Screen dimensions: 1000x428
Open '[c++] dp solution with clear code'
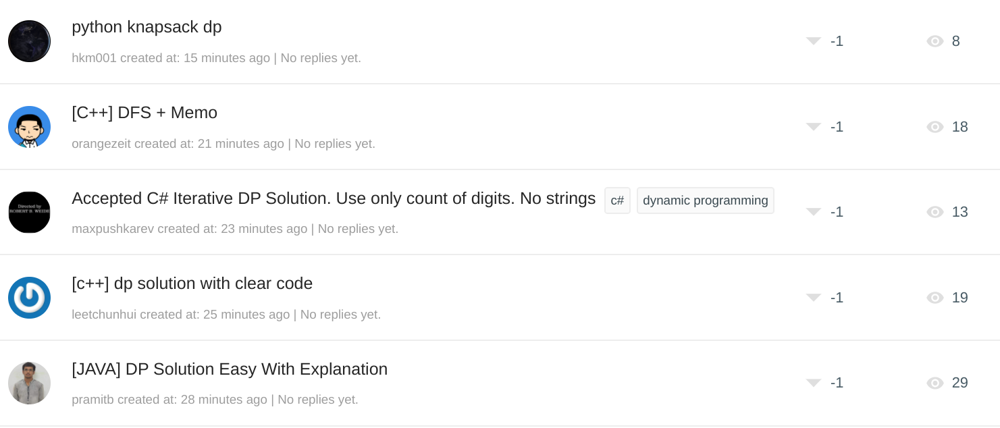[x=192, y=283]
